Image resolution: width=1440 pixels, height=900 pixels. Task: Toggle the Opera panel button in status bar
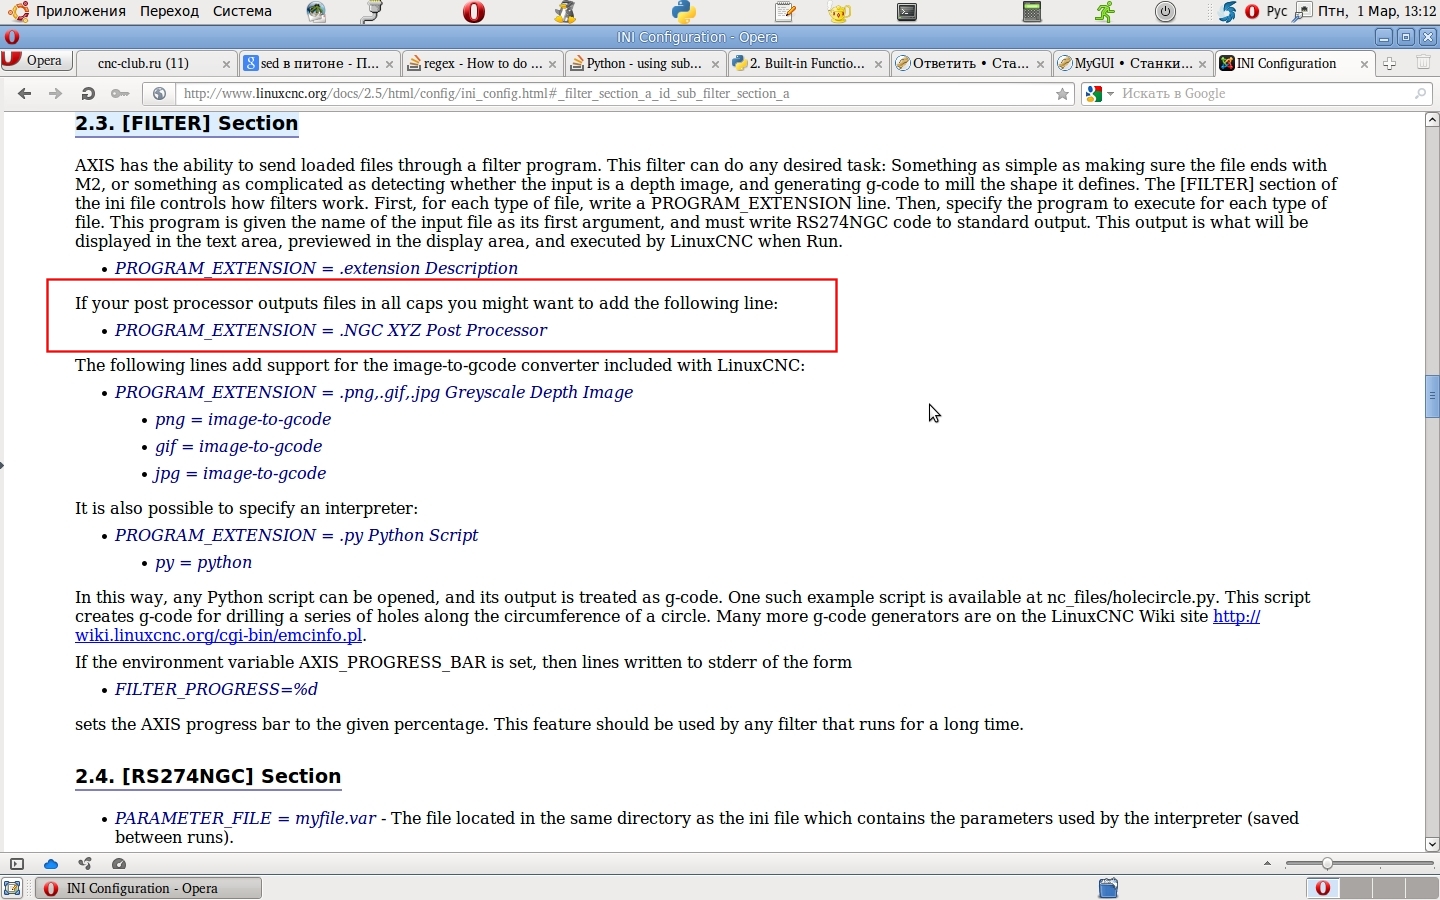point(17,864)
